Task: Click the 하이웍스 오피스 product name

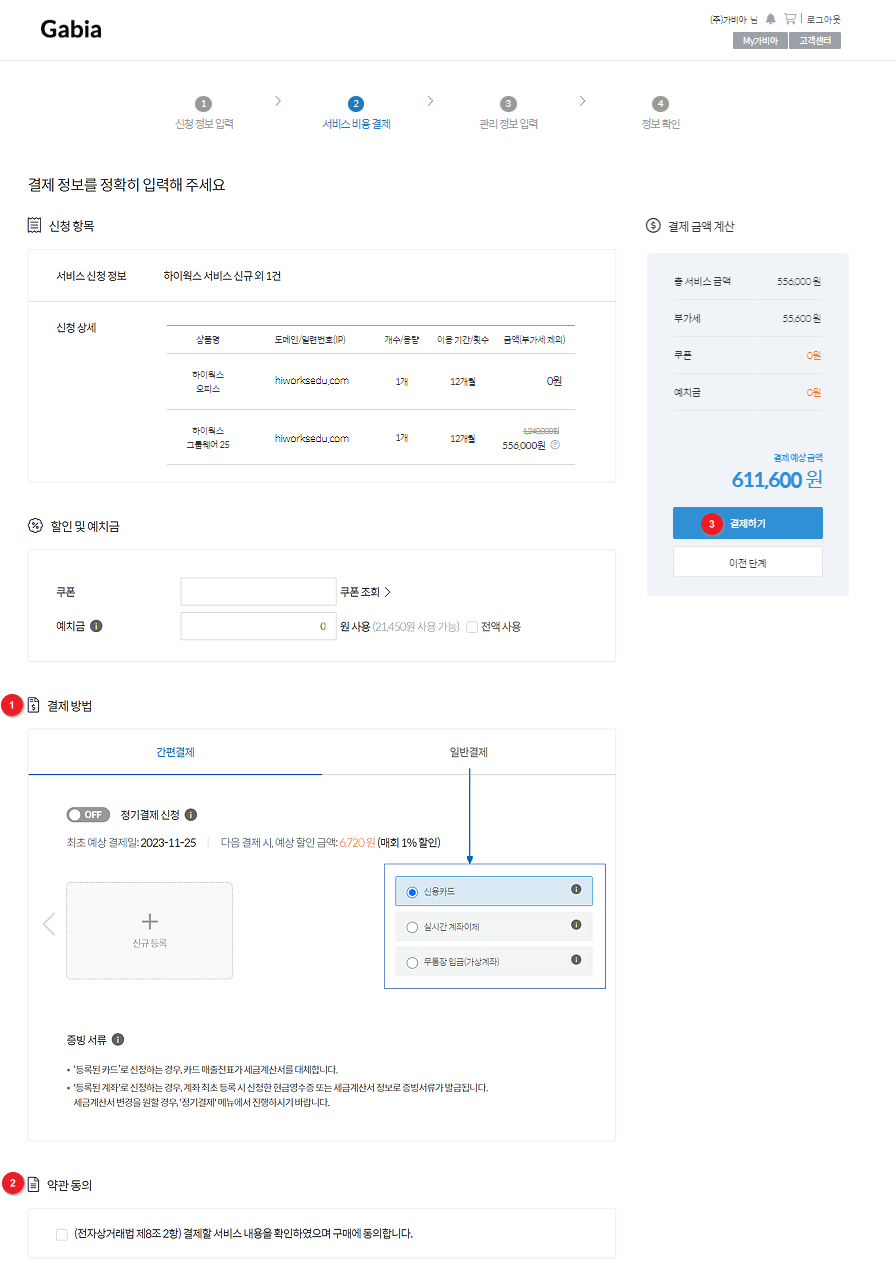Action: (x=208, y=381)
